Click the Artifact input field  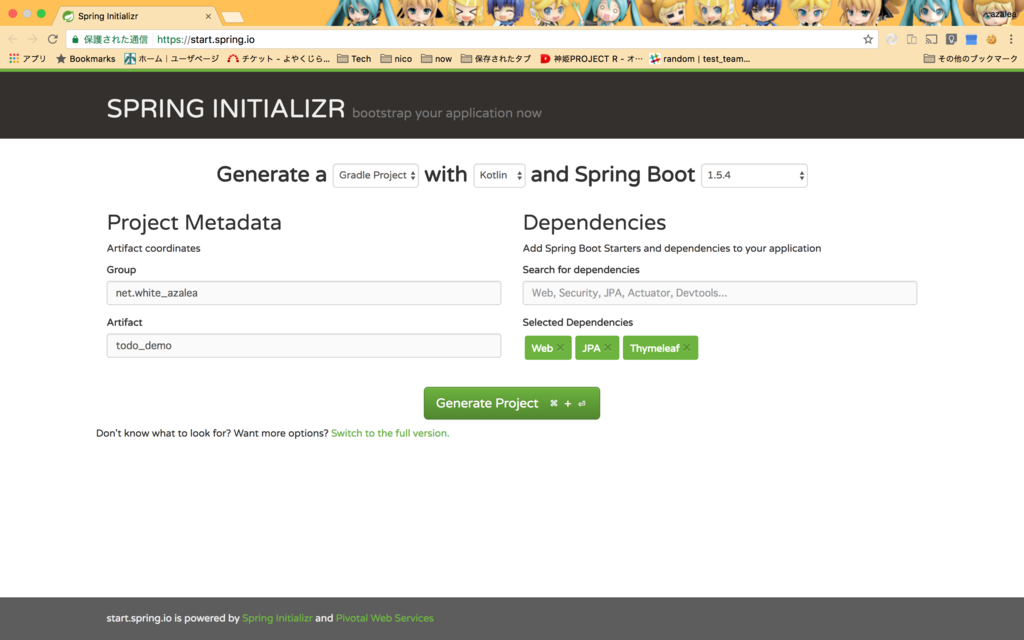pos(304,345)
